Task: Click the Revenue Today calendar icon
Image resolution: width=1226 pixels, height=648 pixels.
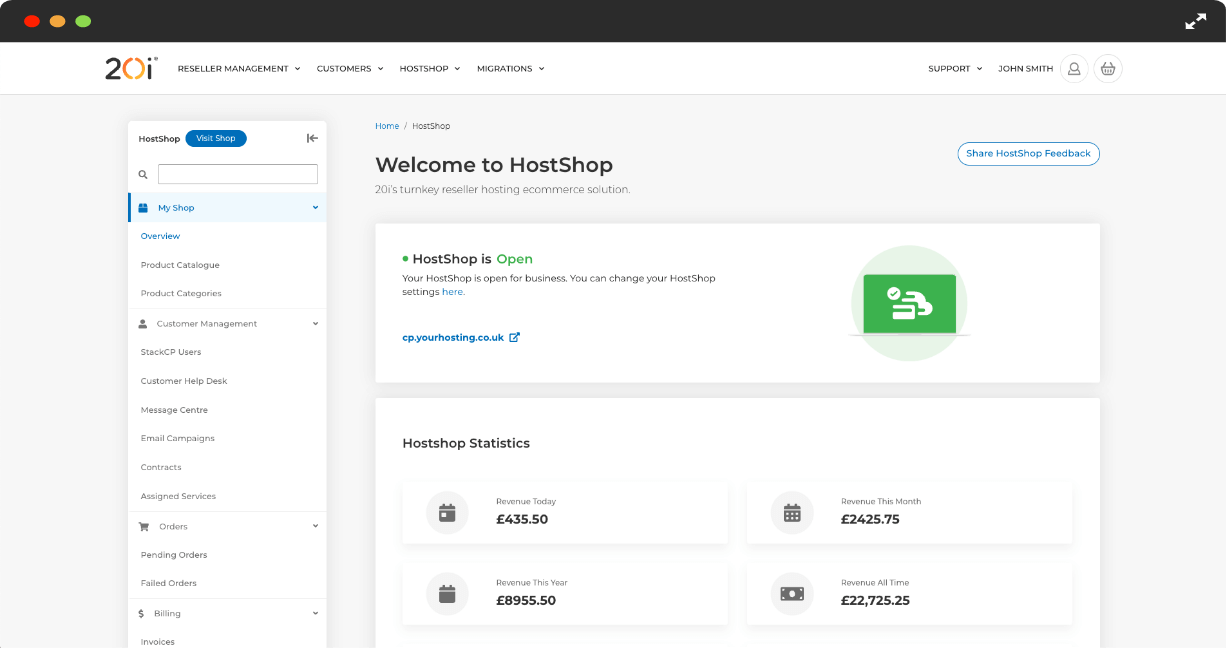Action: (447, 513)
